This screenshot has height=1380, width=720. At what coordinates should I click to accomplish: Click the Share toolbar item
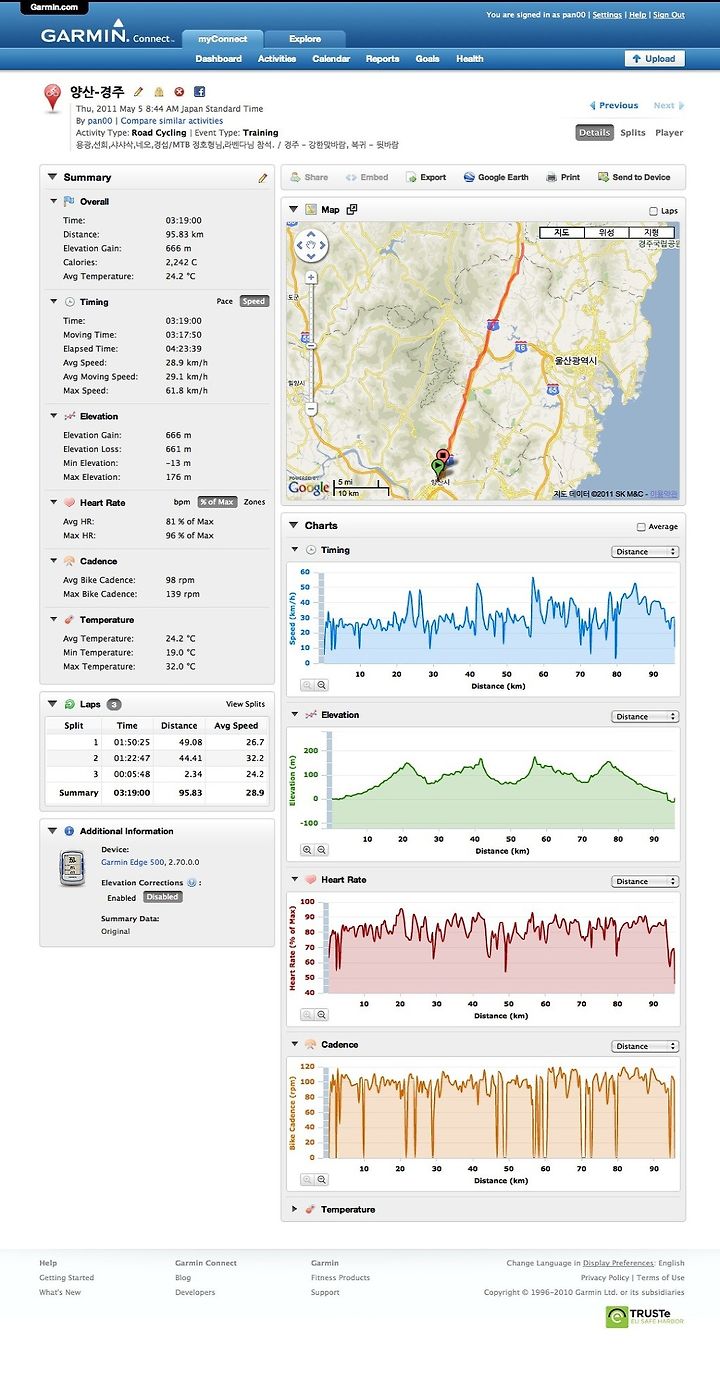pos(309,177)
